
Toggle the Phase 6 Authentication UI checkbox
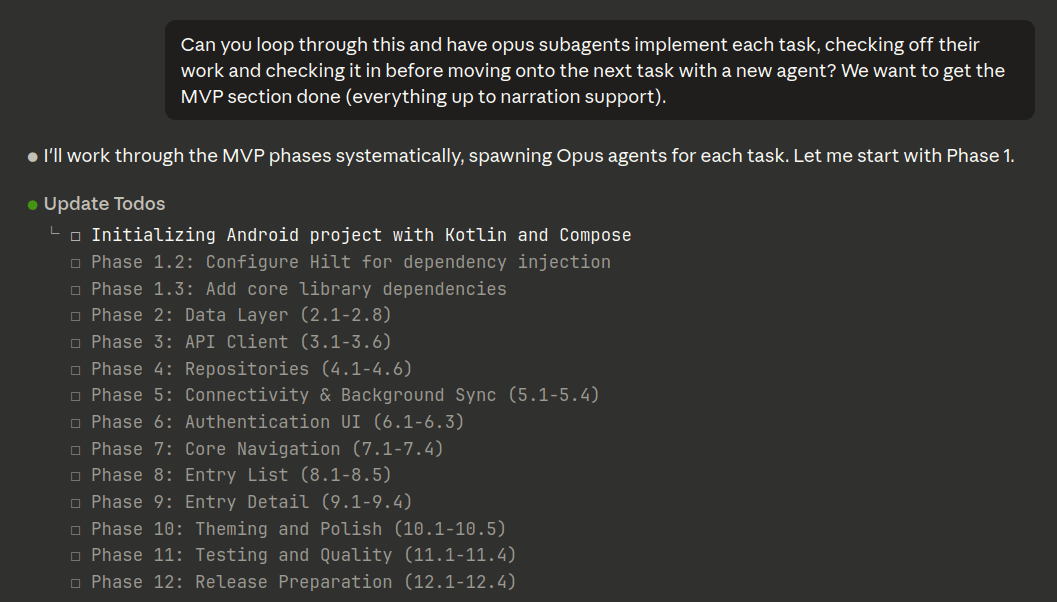[76, 423]
